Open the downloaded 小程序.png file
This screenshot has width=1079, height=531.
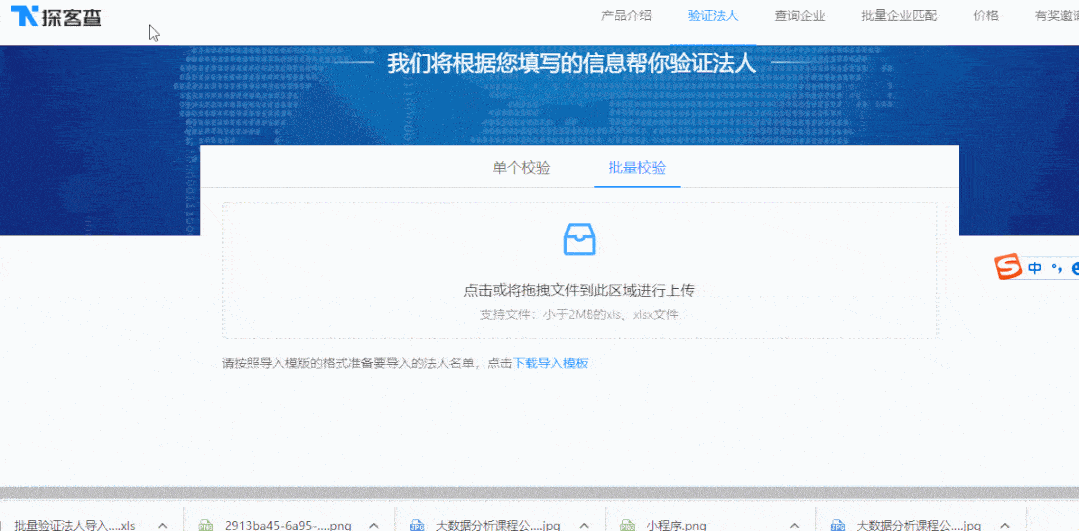click(x=676, y=525)
